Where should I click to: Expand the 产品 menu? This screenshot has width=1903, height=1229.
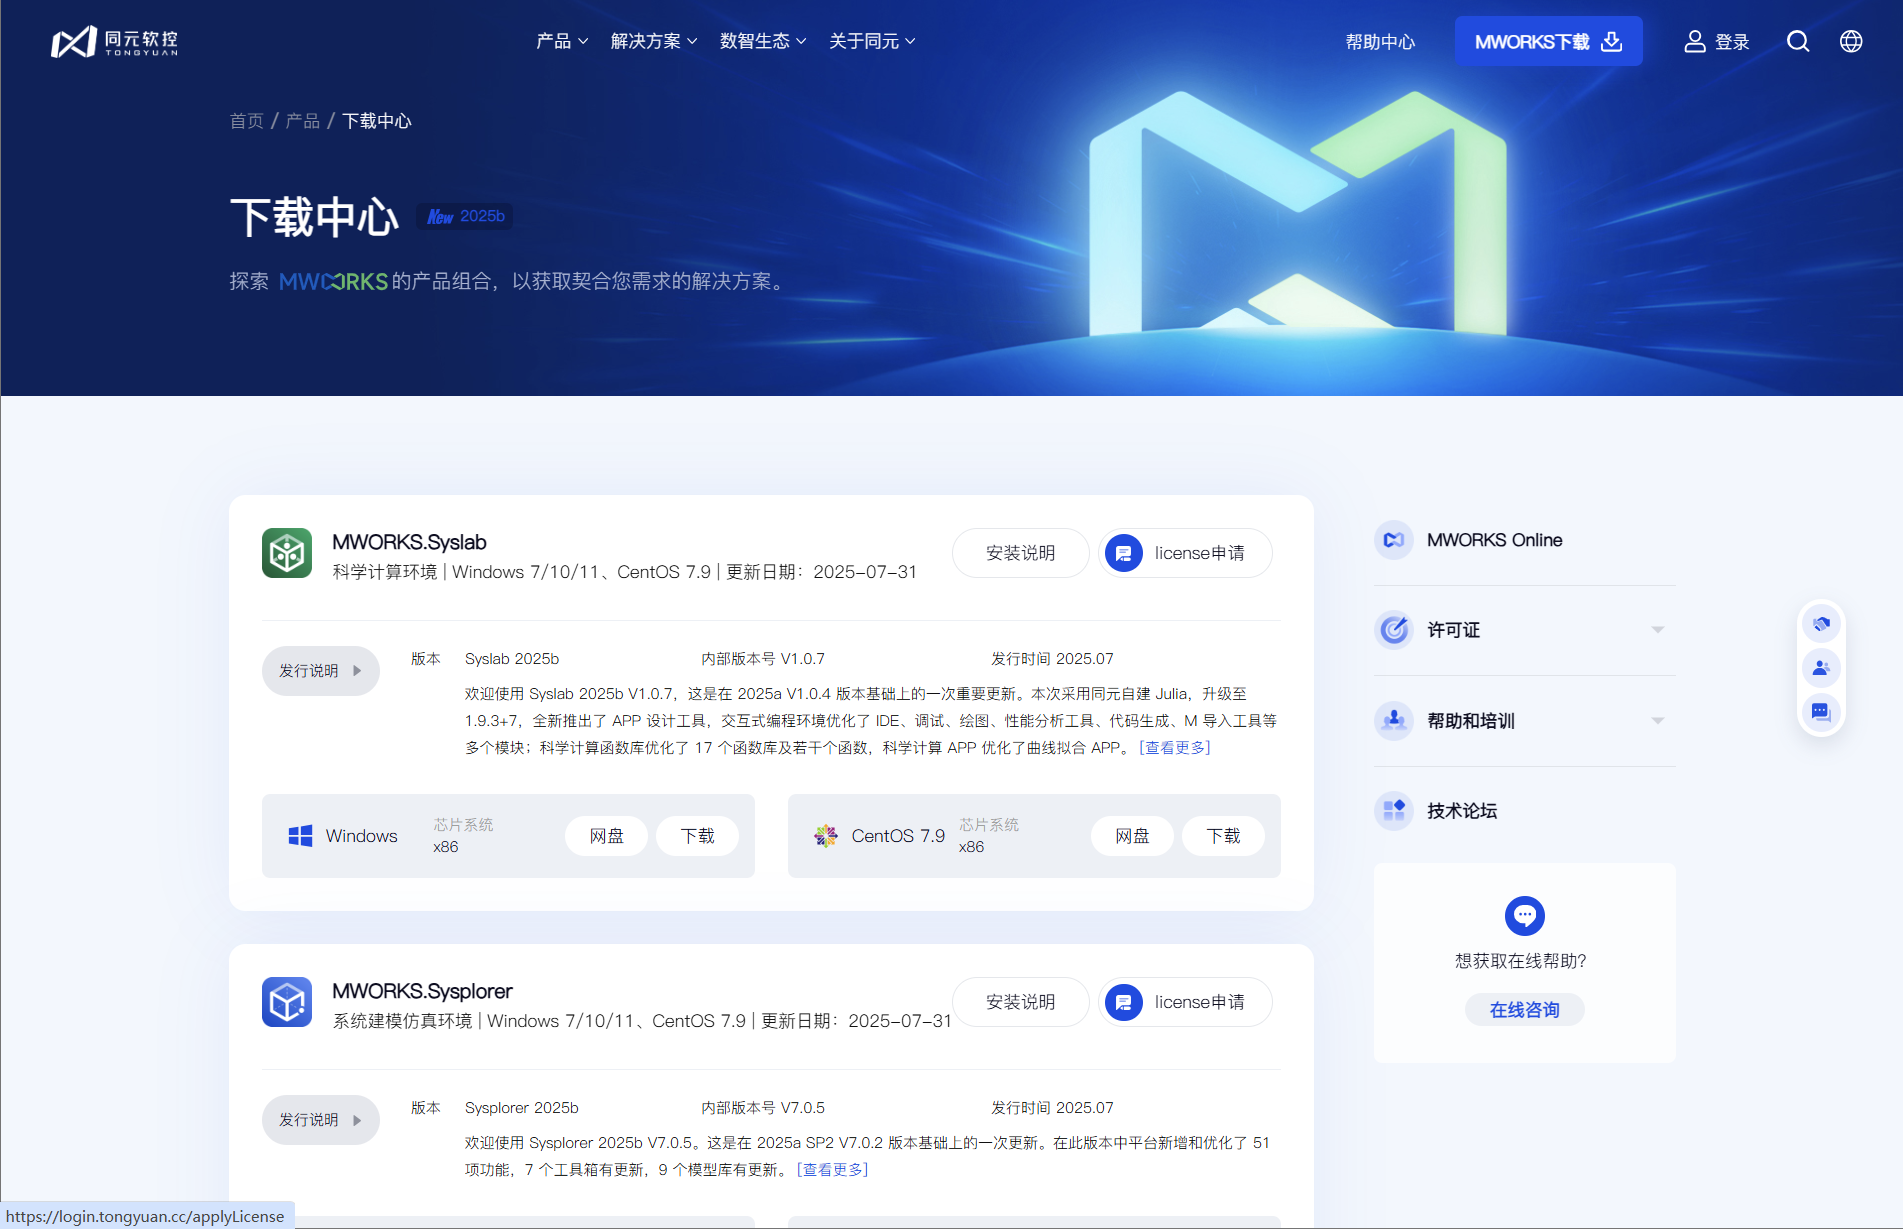pyautogui.click(x=562, y=41)
